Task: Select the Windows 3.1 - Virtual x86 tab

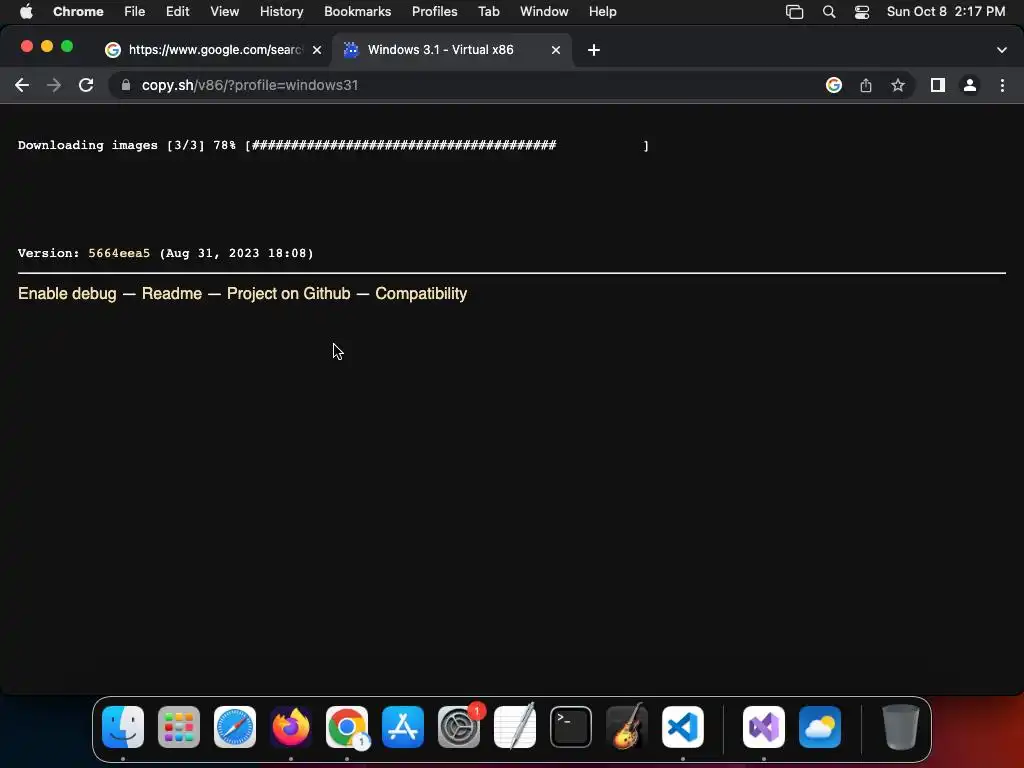Action: [x=452, y=50]
